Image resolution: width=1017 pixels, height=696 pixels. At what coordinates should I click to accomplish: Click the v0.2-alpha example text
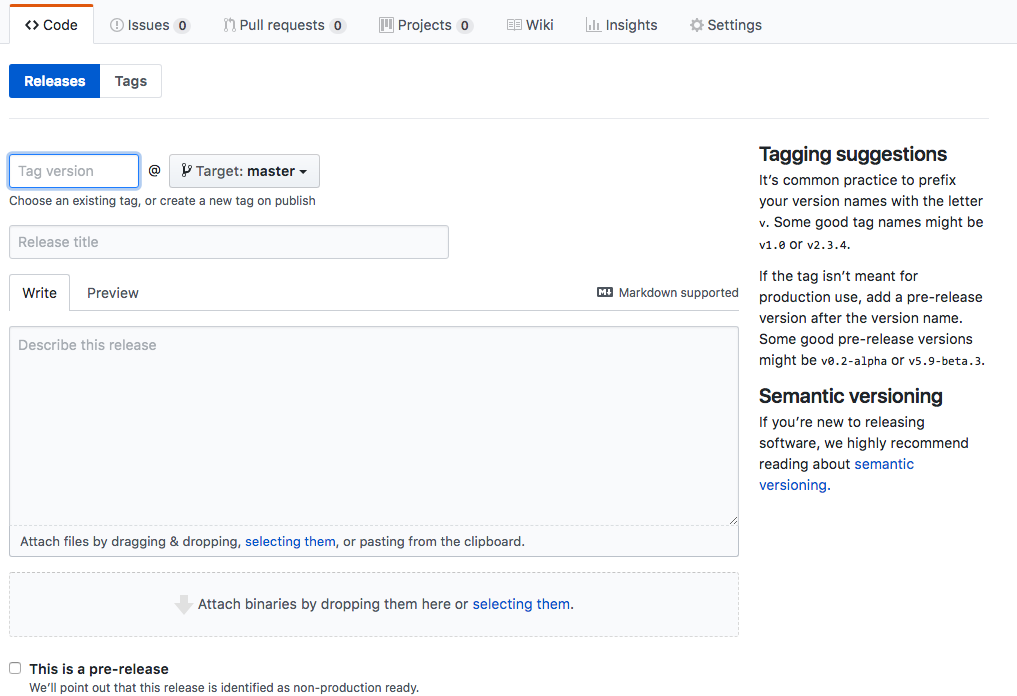point(854,361)
